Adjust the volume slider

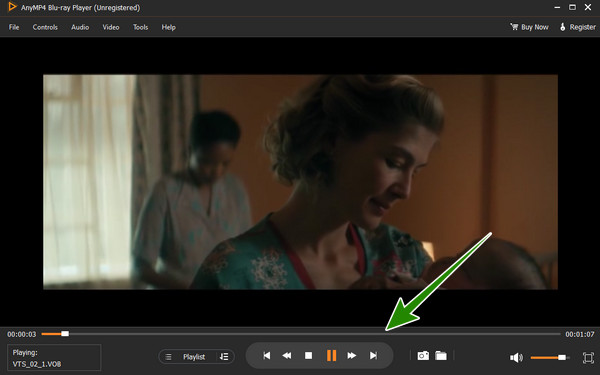[x=549, y=357]
